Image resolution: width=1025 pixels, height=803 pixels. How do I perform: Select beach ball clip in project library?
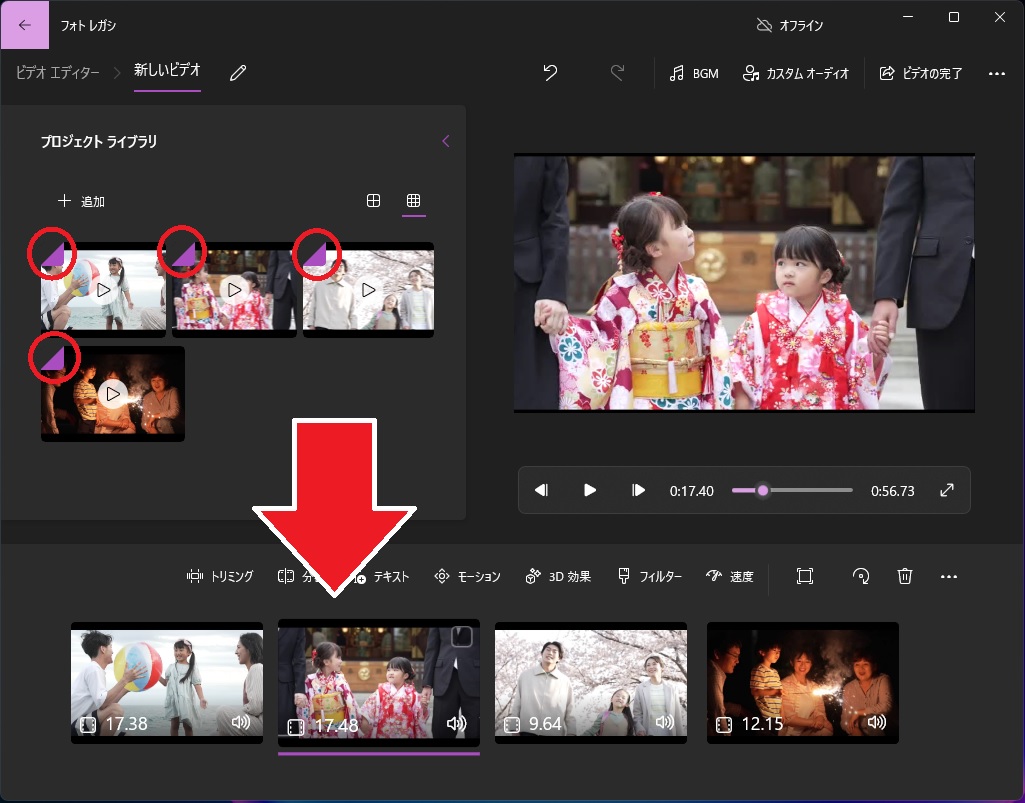(x=103, y=290)
